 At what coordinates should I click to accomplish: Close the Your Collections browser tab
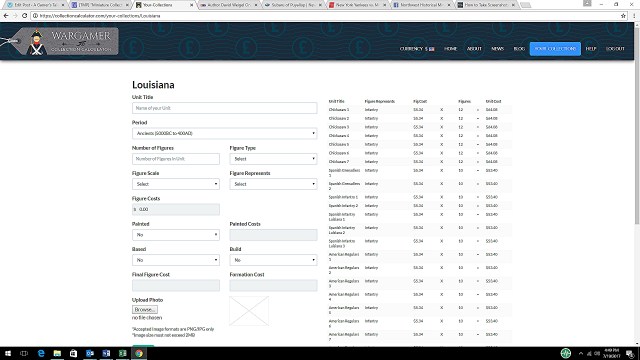pyautogui.click(x=191, y=5)
